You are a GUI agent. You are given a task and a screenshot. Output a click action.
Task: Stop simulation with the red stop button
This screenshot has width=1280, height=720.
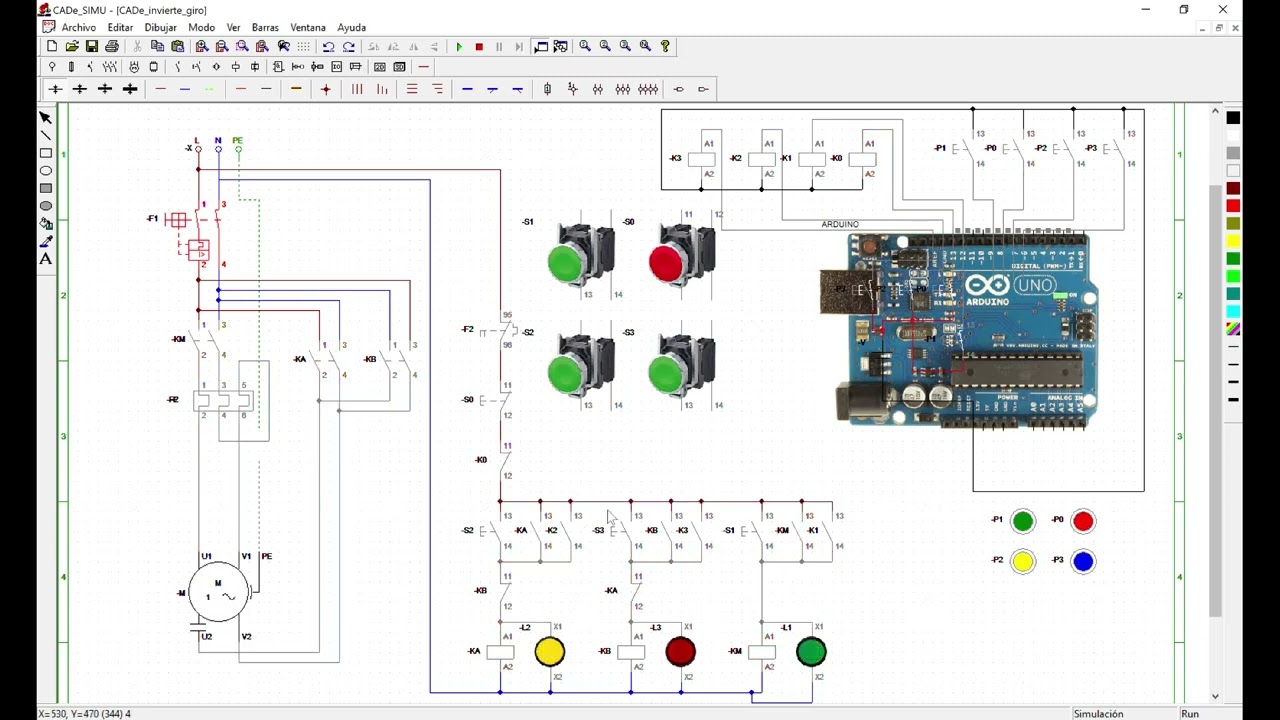[x=479, y=46]
